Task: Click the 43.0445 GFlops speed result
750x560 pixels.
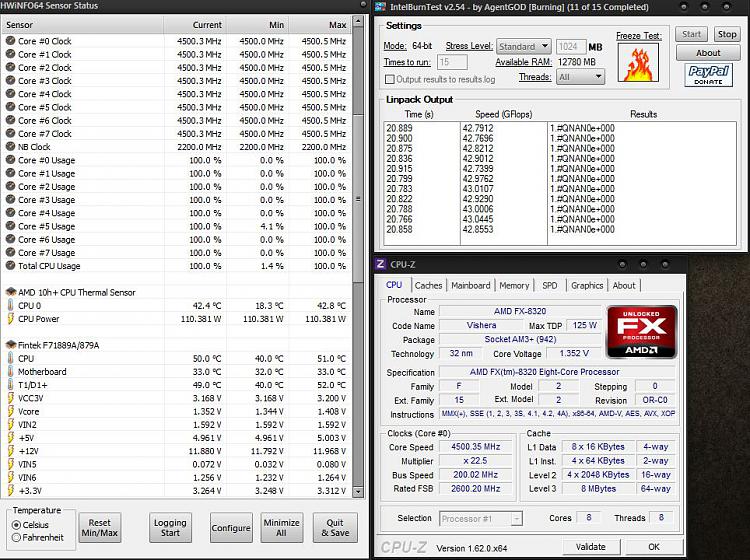Action: tap(478, 219)
